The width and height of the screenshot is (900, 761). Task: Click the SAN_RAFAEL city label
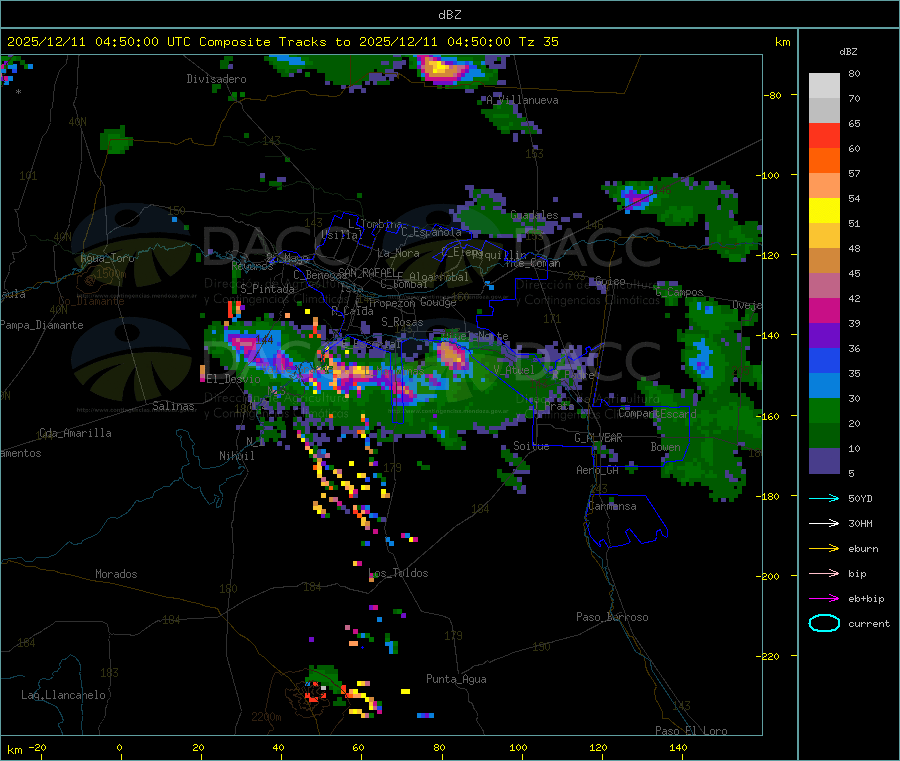click(367, 273)
